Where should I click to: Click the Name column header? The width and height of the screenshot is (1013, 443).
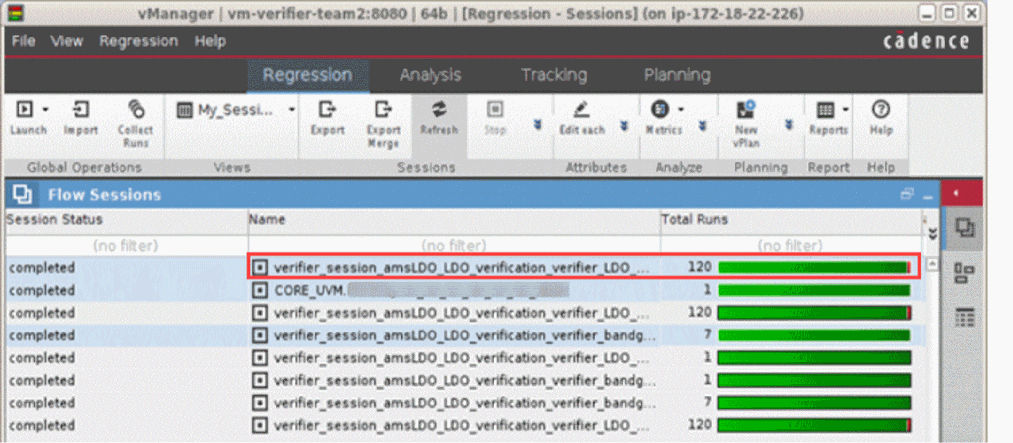pos(454,220)
